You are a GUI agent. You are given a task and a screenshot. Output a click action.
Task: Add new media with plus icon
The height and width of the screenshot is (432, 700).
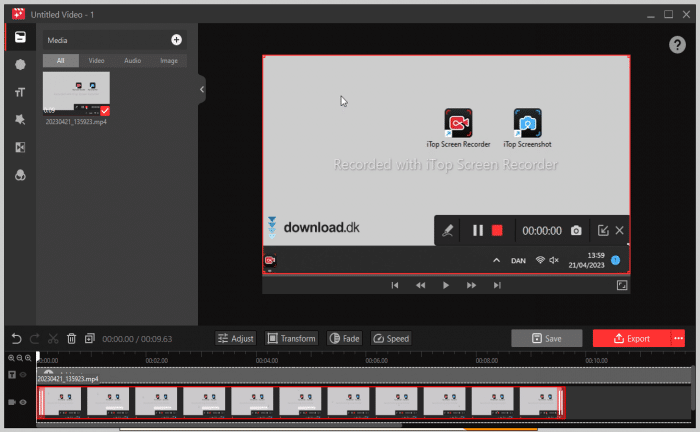point(176,40)
